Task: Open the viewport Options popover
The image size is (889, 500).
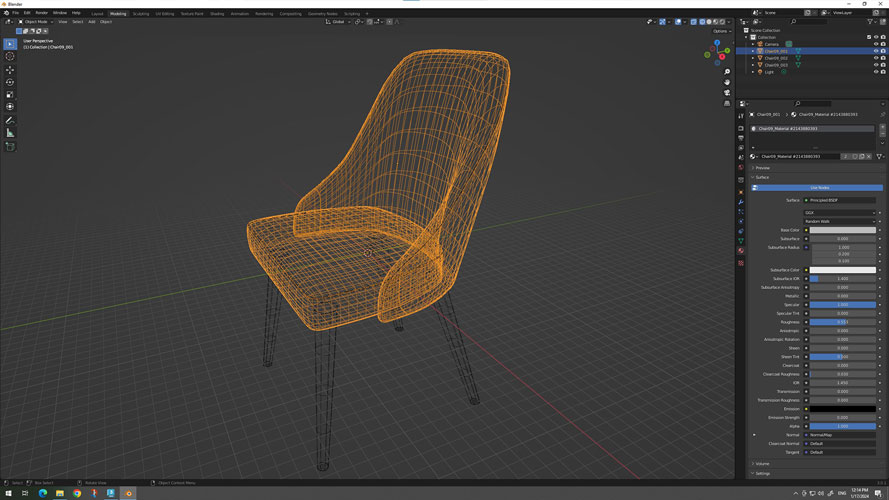Action: (x=720, y=31)
